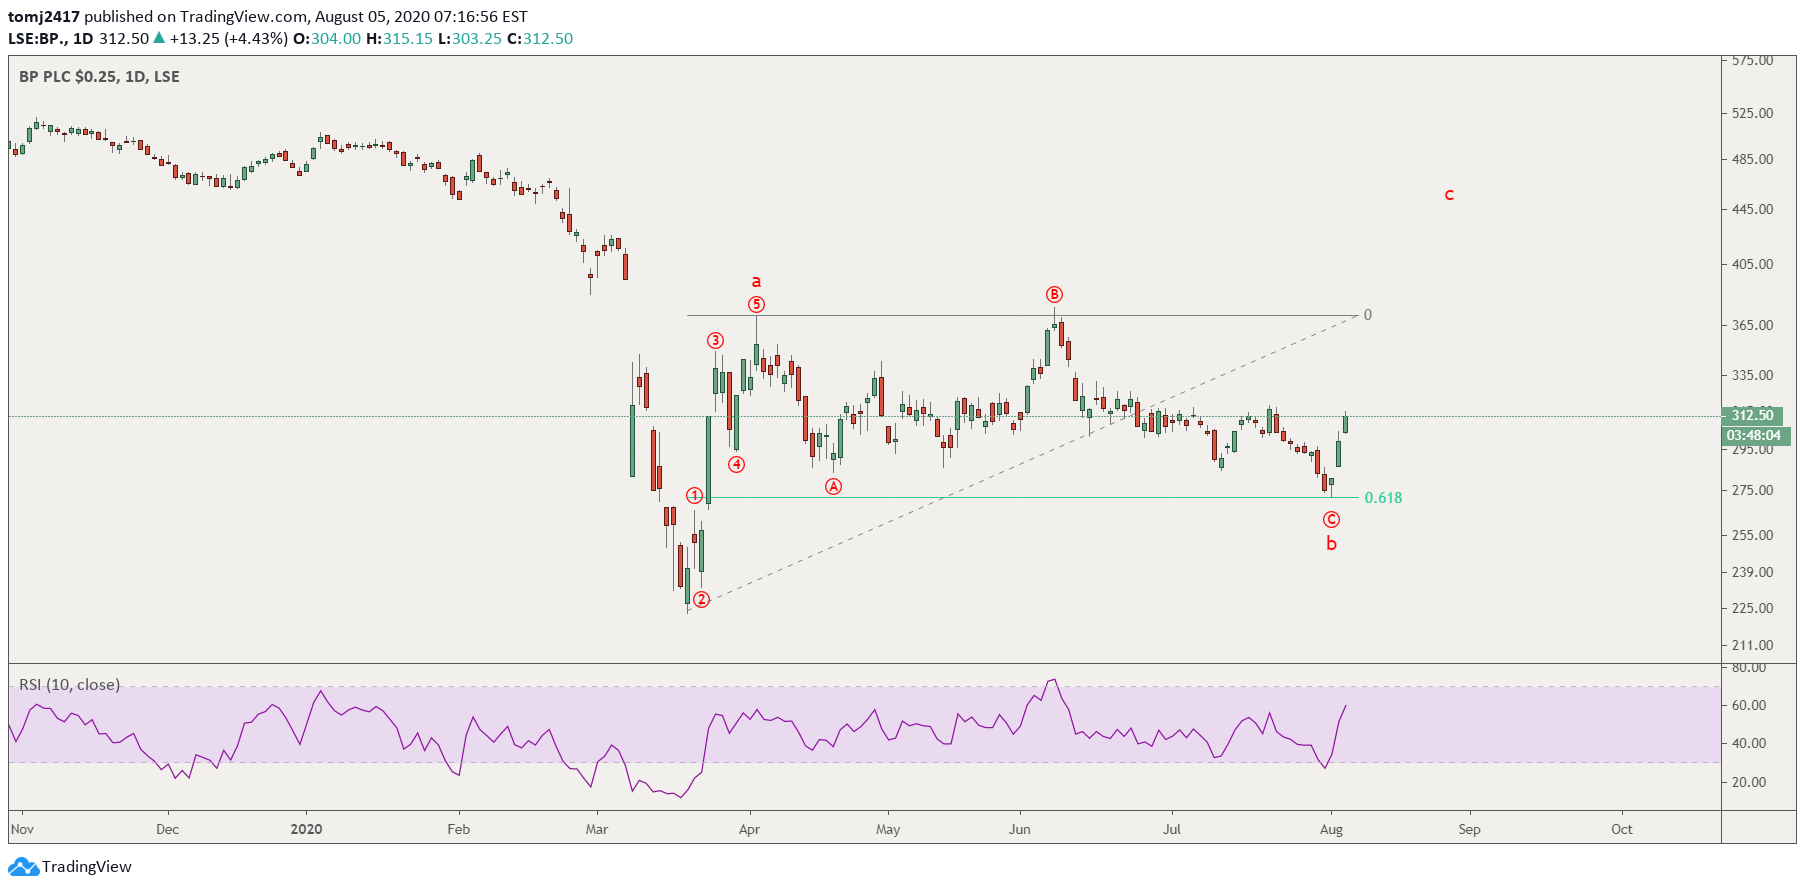Screen dimensions: 1805x890
Task: Click the open value 304.00
Action: click(336, 39)
